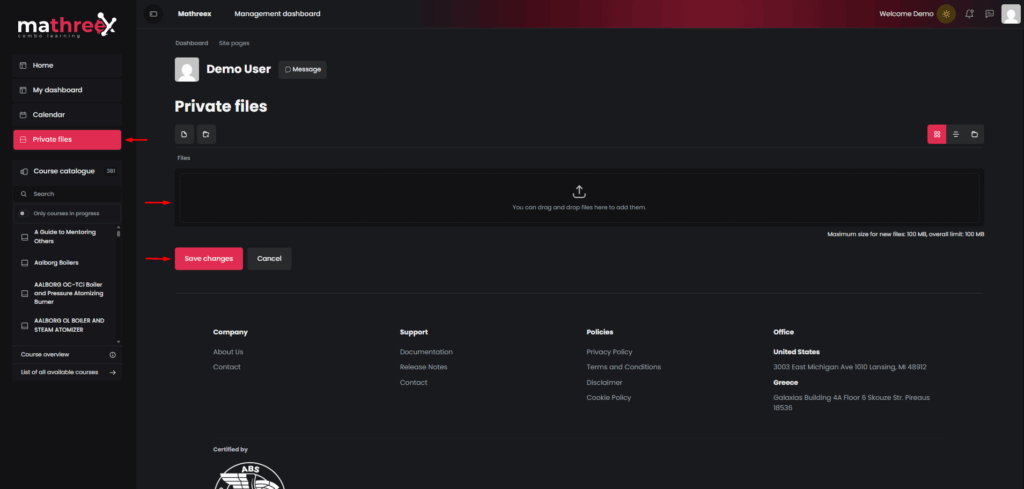Click the create folder icon above Files
1024x489 pixels.
[206, 134]
